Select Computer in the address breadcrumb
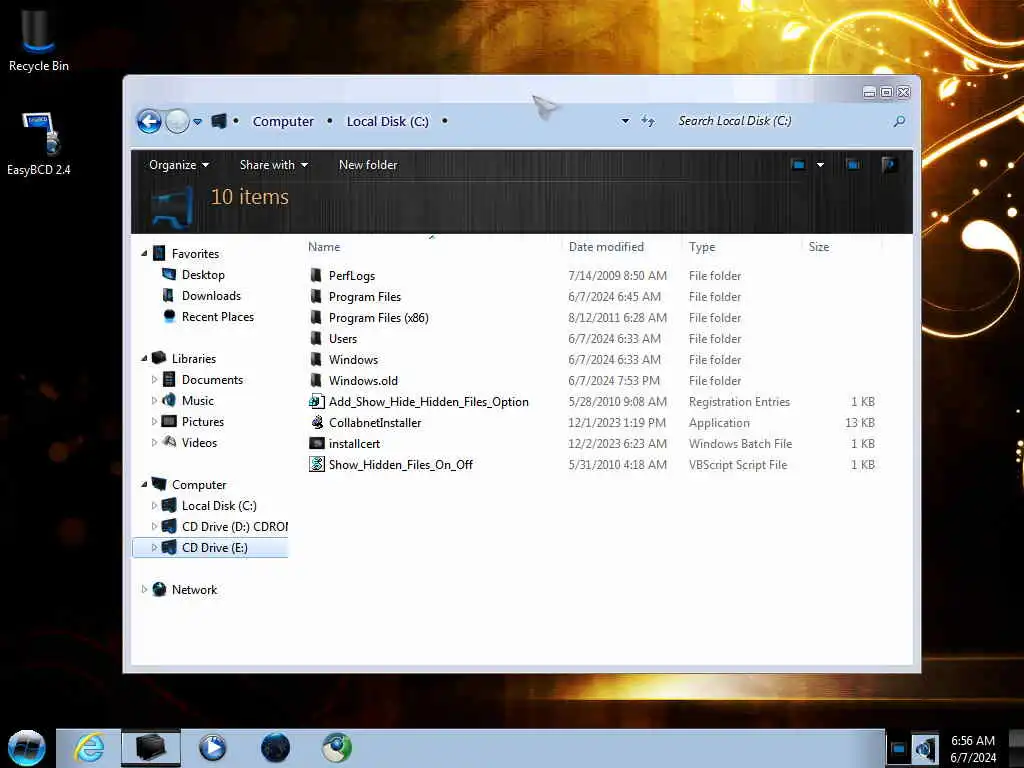 point(283,121)
